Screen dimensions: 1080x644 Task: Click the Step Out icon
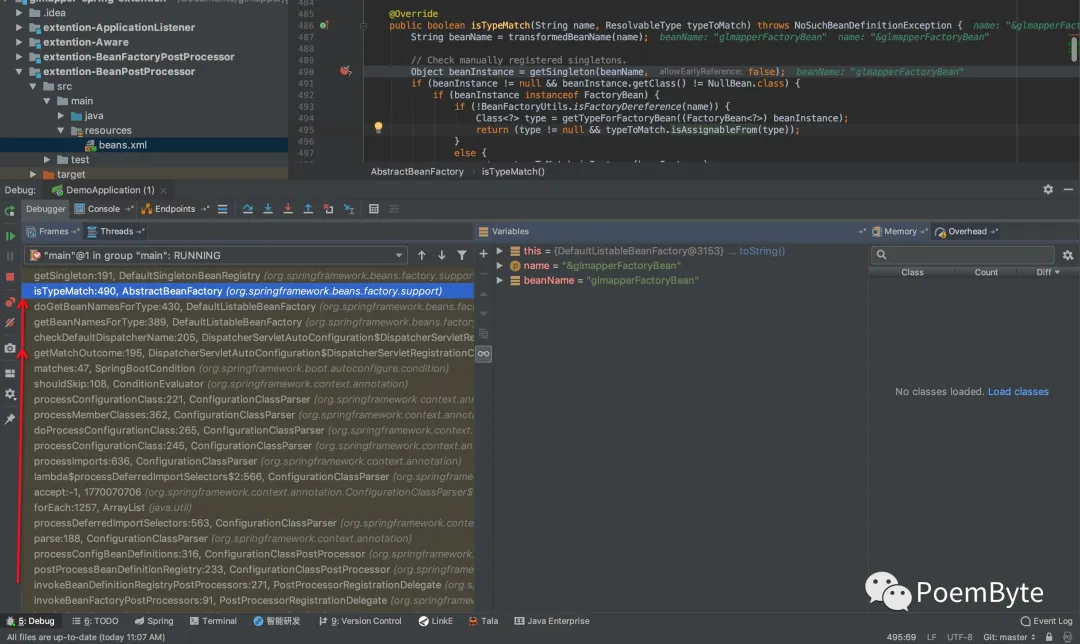pyautogui.click(x=308, y=209)
